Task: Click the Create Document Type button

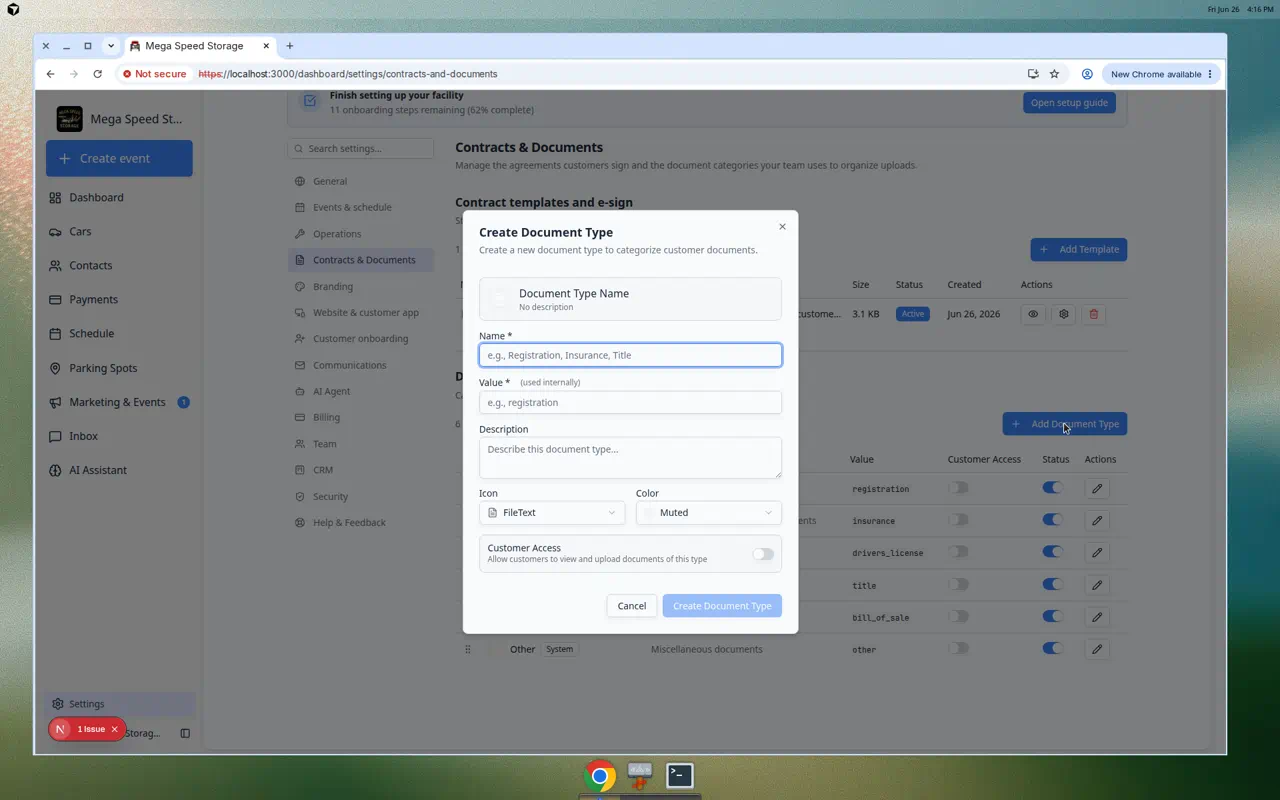Action: (722, 606)
